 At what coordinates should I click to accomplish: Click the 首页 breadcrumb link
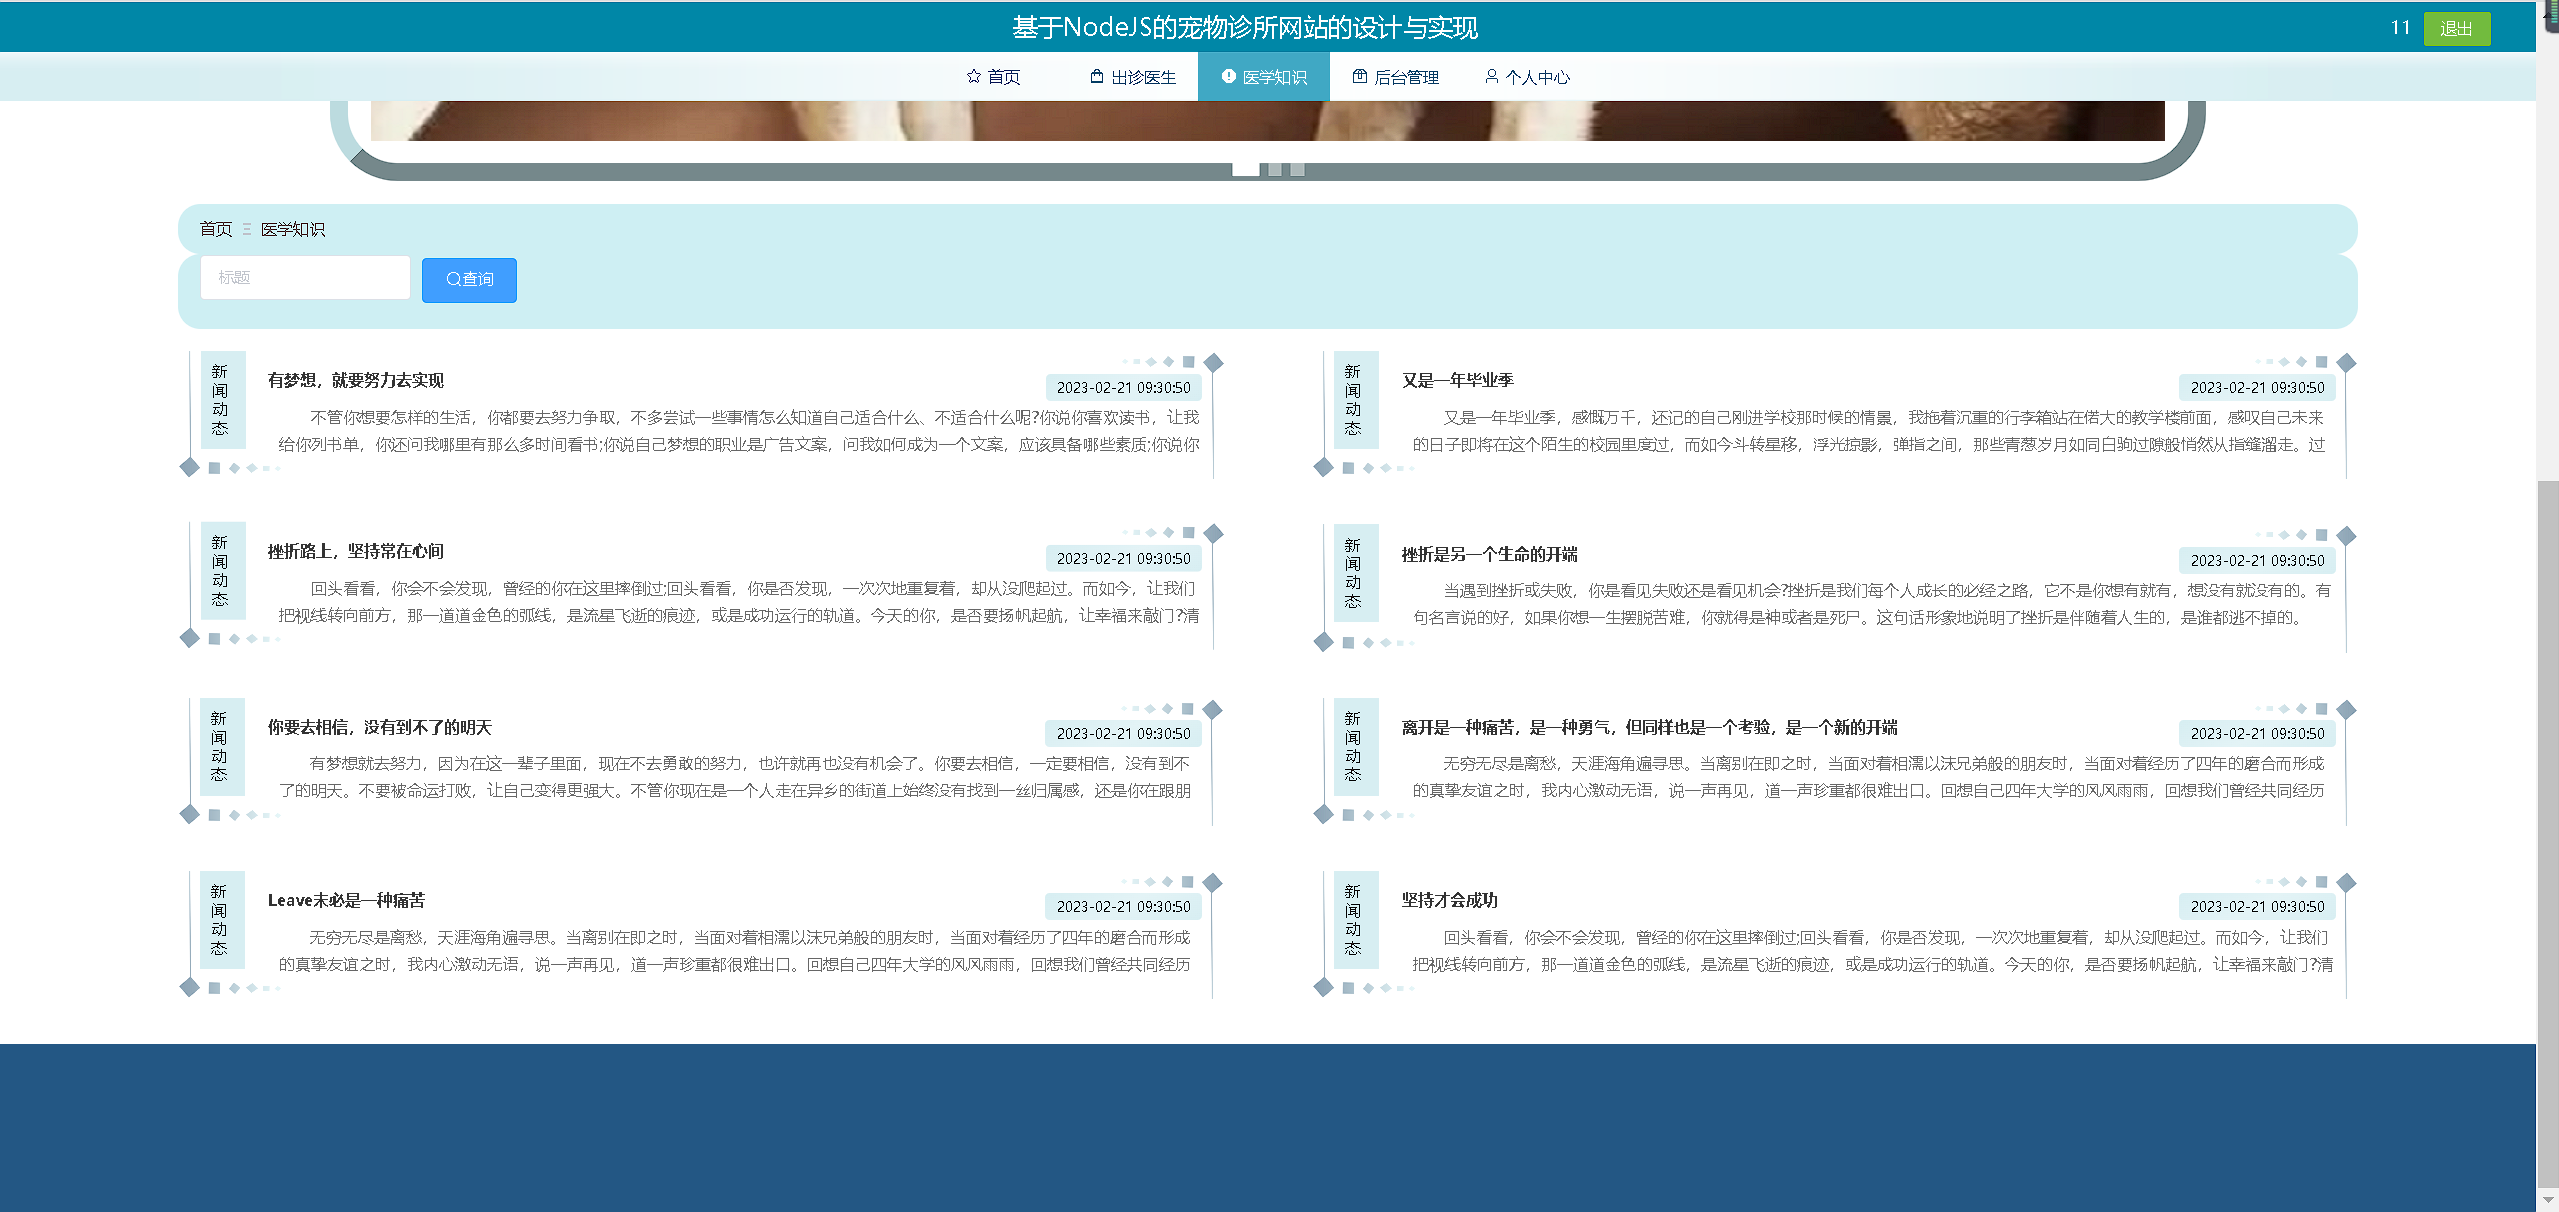click(x=215, y=230)
